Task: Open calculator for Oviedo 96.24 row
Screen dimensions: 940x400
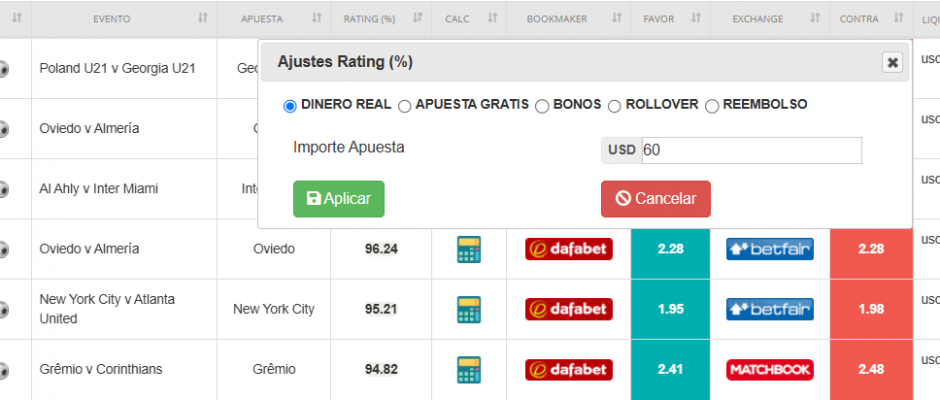Action: 468,249
